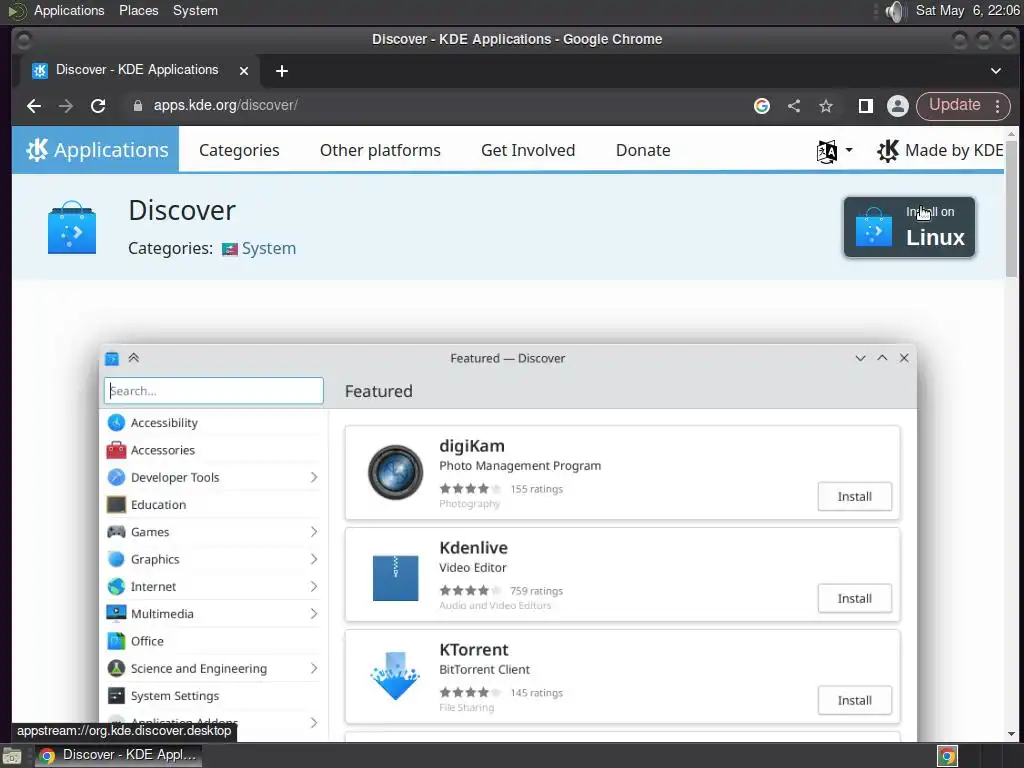Expand the Games category chevron

pos(313,532)
